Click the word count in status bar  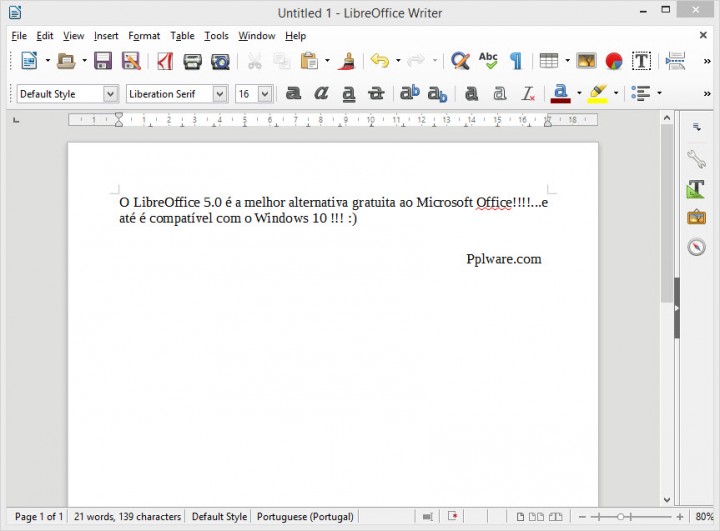click(x=127, y=517)
